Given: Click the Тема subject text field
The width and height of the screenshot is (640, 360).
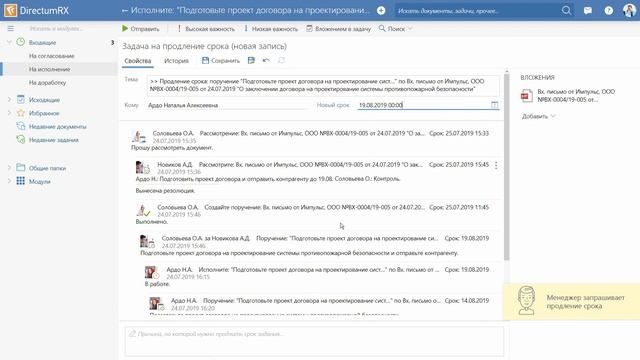Looking at the screenshot, I should tap(323, 85).
